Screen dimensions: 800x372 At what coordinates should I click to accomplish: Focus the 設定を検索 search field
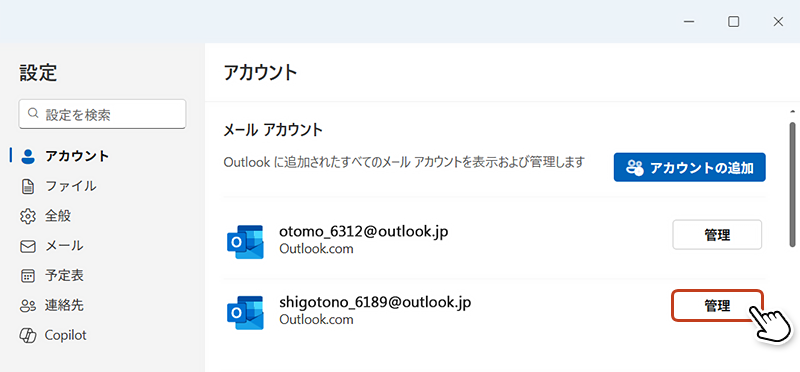(x=102, y=114)
